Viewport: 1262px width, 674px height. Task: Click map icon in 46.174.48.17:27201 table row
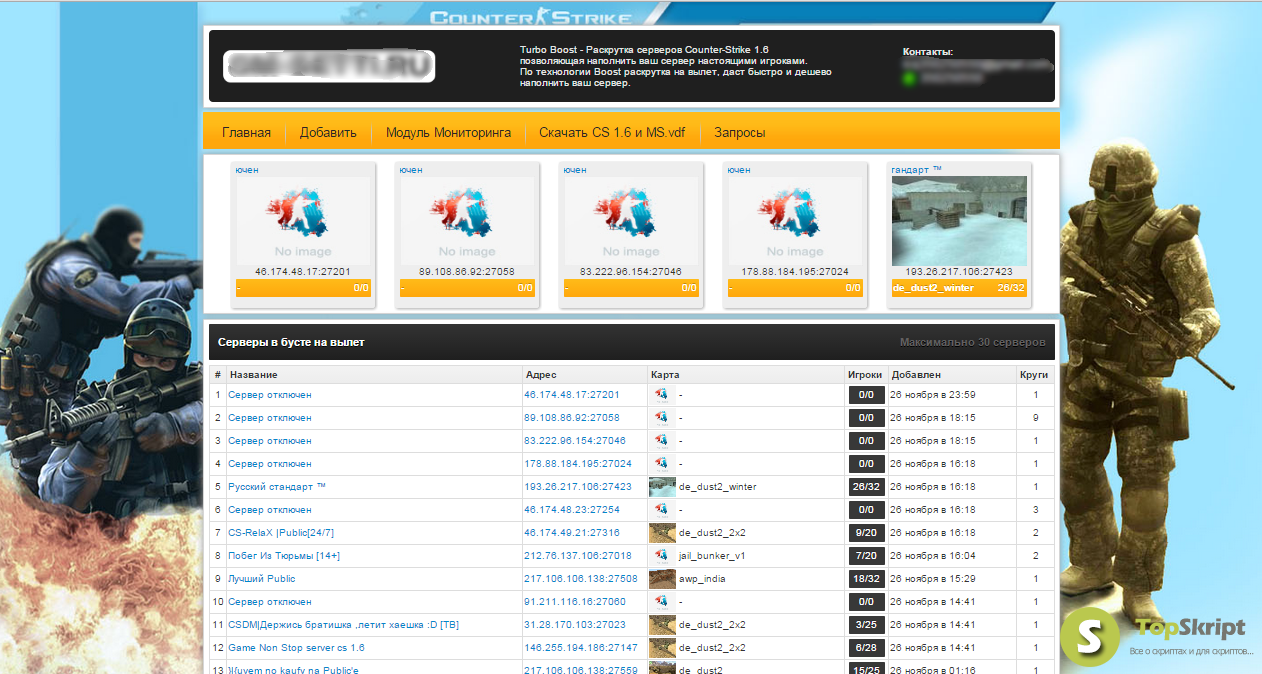coord(662,395)
